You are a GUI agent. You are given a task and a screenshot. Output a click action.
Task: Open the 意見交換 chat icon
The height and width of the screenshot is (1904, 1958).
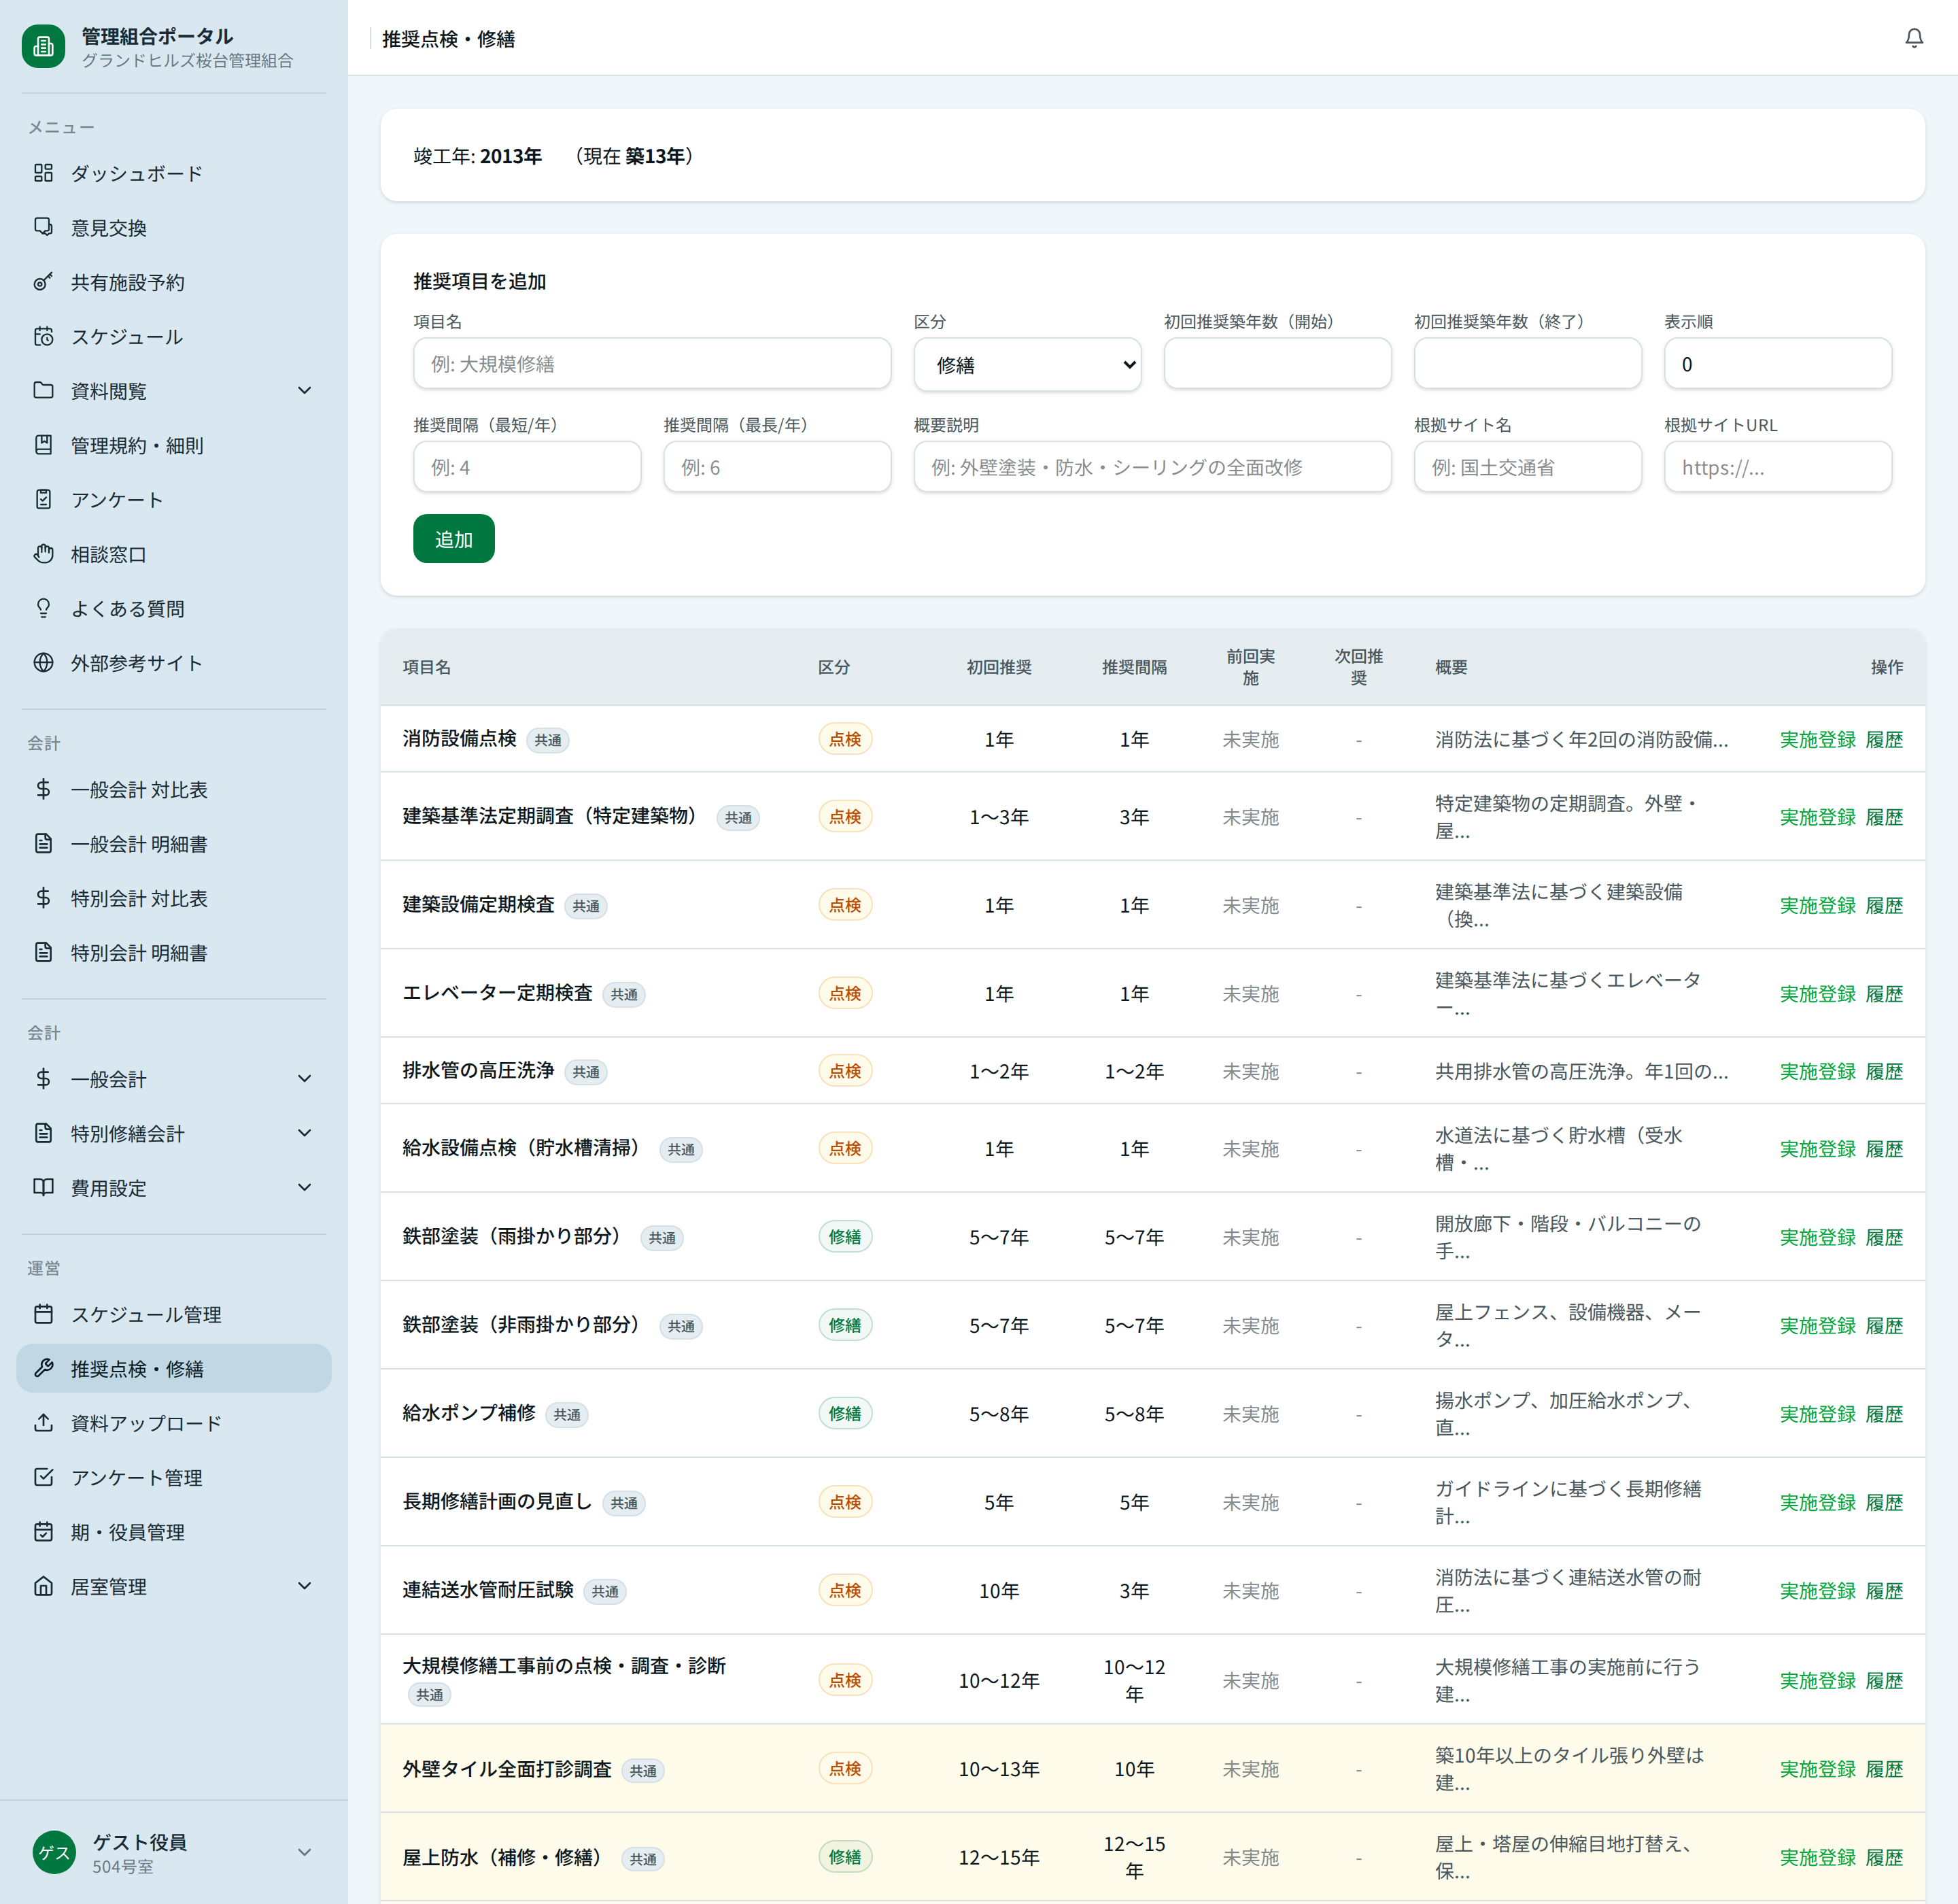pyautogui.click(x=43, y=227)
